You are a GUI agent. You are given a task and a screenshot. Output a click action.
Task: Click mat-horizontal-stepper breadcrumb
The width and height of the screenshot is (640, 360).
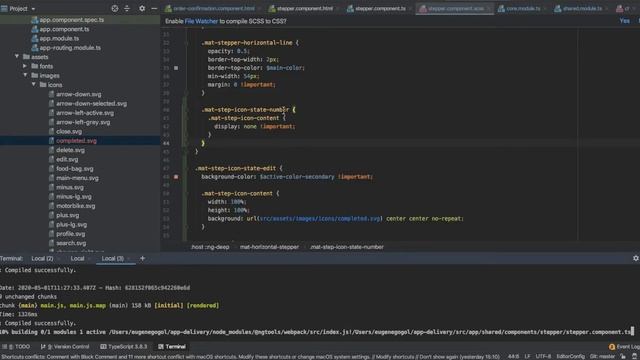coord(269,247)
